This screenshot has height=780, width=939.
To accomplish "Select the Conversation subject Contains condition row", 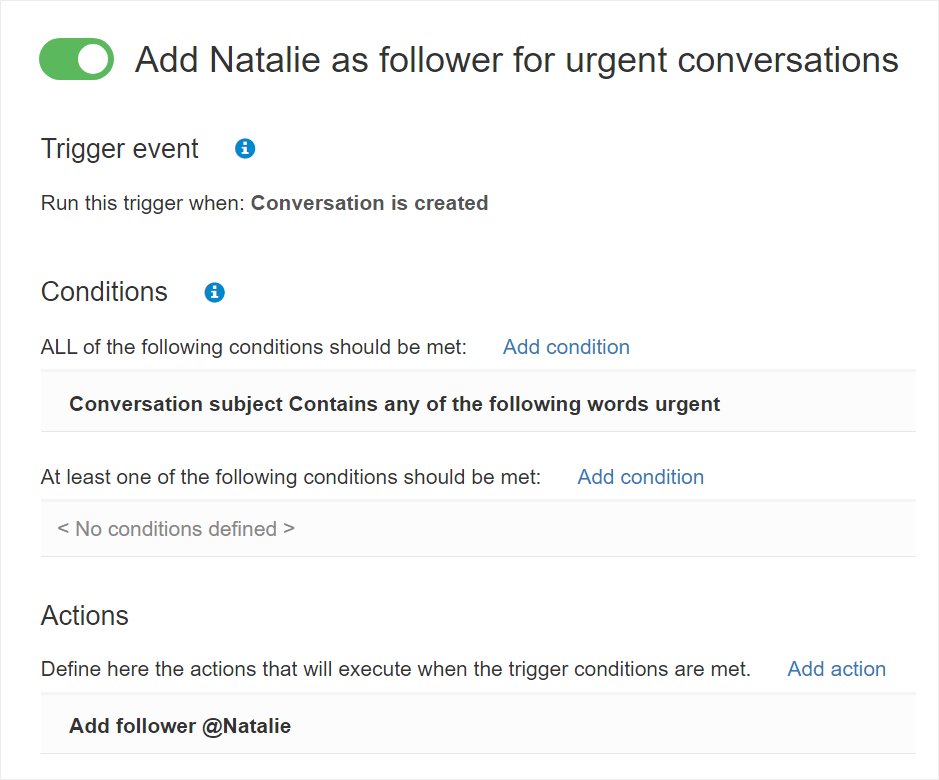I will tap(478, 404).
